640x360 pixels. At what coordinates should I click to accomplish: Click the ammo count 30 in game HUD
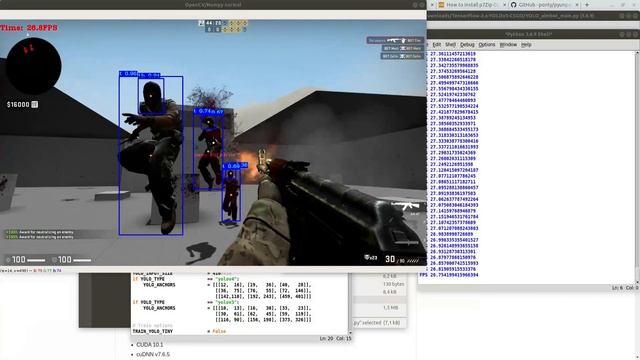coord(390,259)
